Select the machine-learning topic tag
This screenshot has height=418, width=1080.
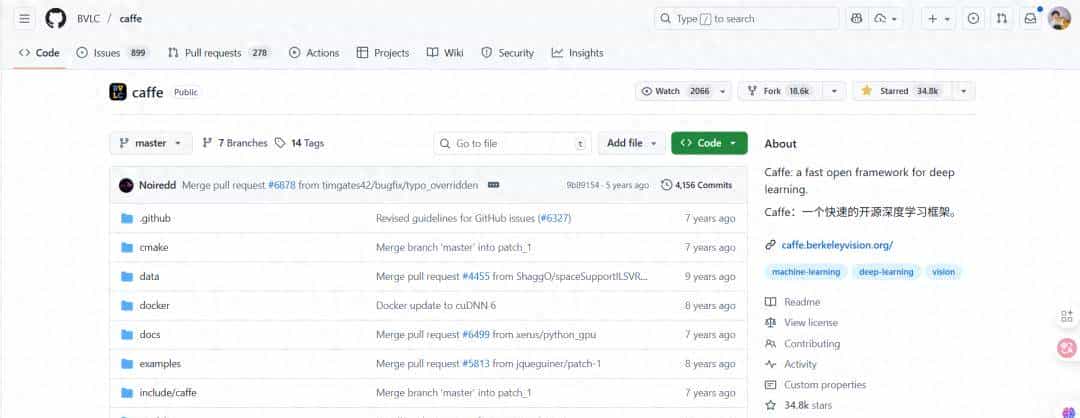pyautogui.click(x=807, y=271)
